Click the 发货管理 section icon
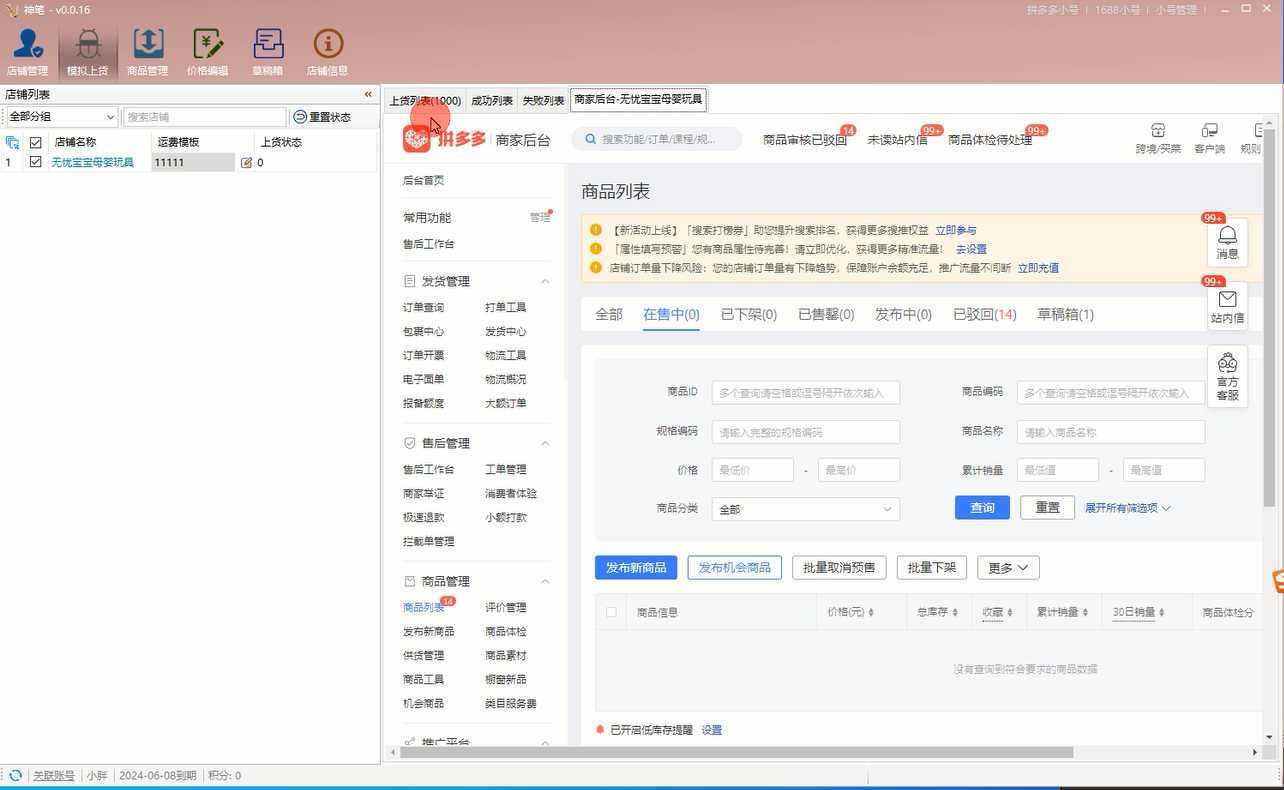 click(x=409, y=281)
